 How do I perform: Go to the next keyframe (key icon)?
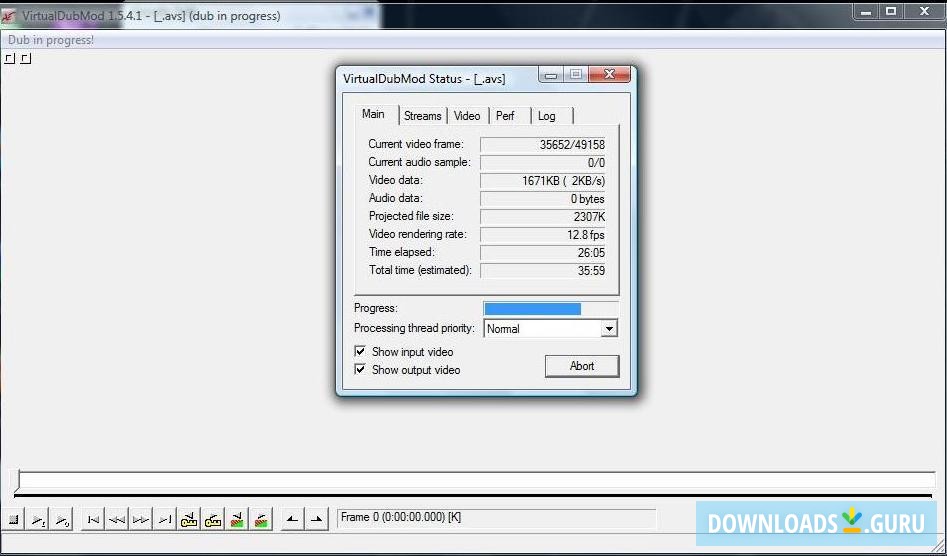tap(213, 519)
